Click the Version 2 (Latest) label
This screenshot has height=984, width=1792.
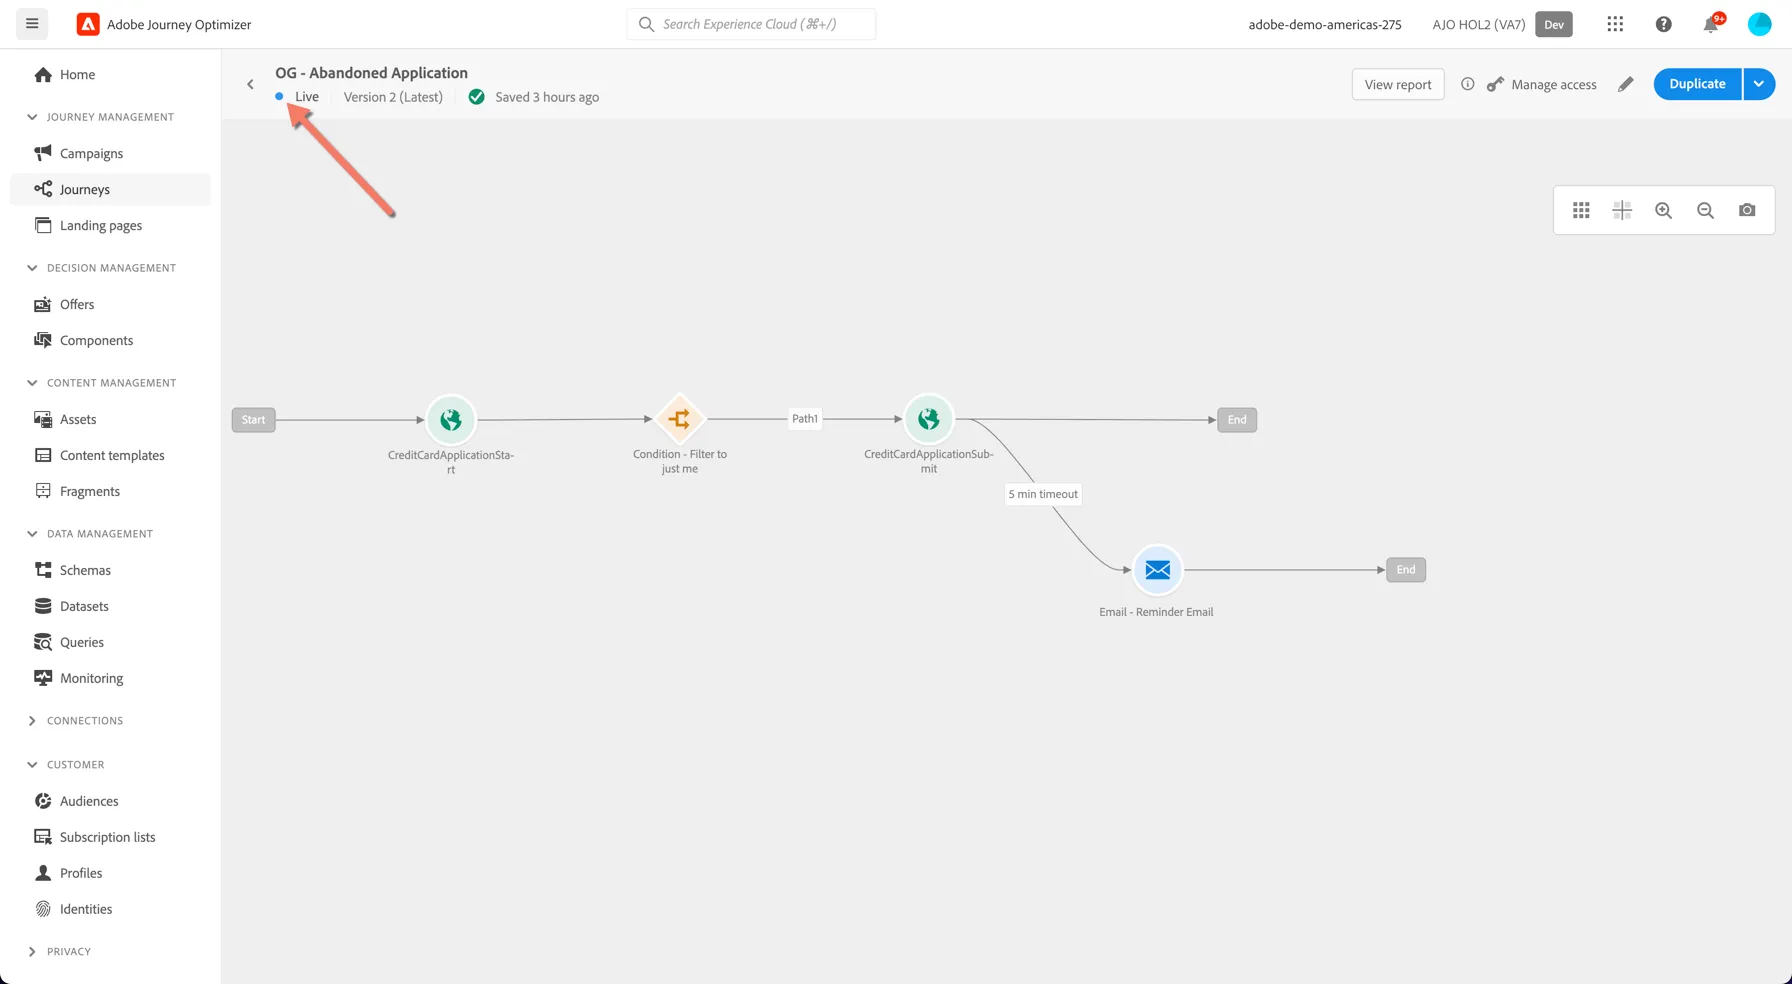[393, 97]
